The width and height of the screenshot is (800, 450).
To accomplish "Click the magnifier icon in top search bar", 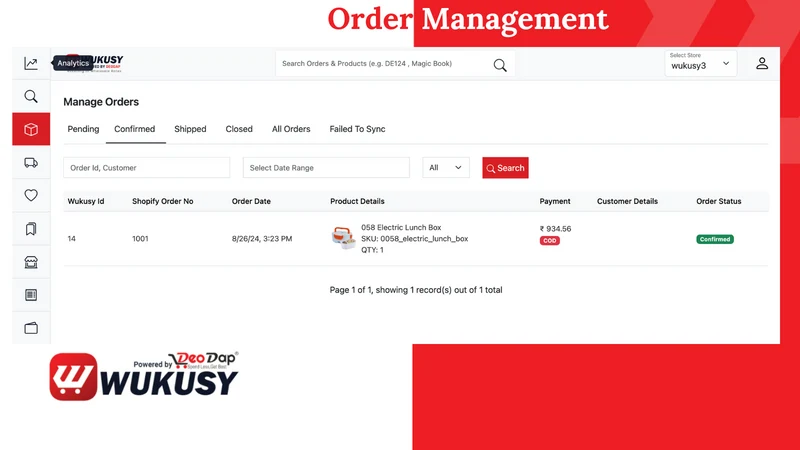I will pos(500,65).
